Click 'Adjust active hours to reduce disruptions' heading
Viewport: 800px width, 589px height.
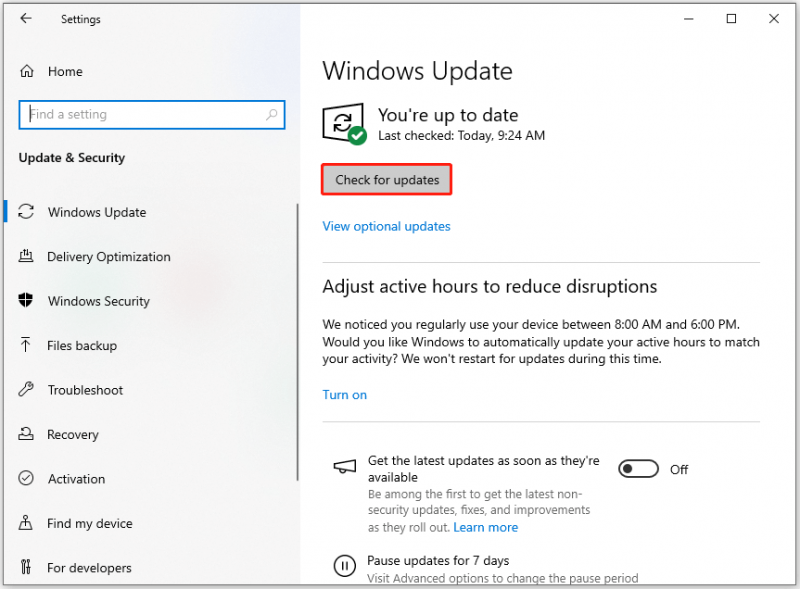point(489,287)
